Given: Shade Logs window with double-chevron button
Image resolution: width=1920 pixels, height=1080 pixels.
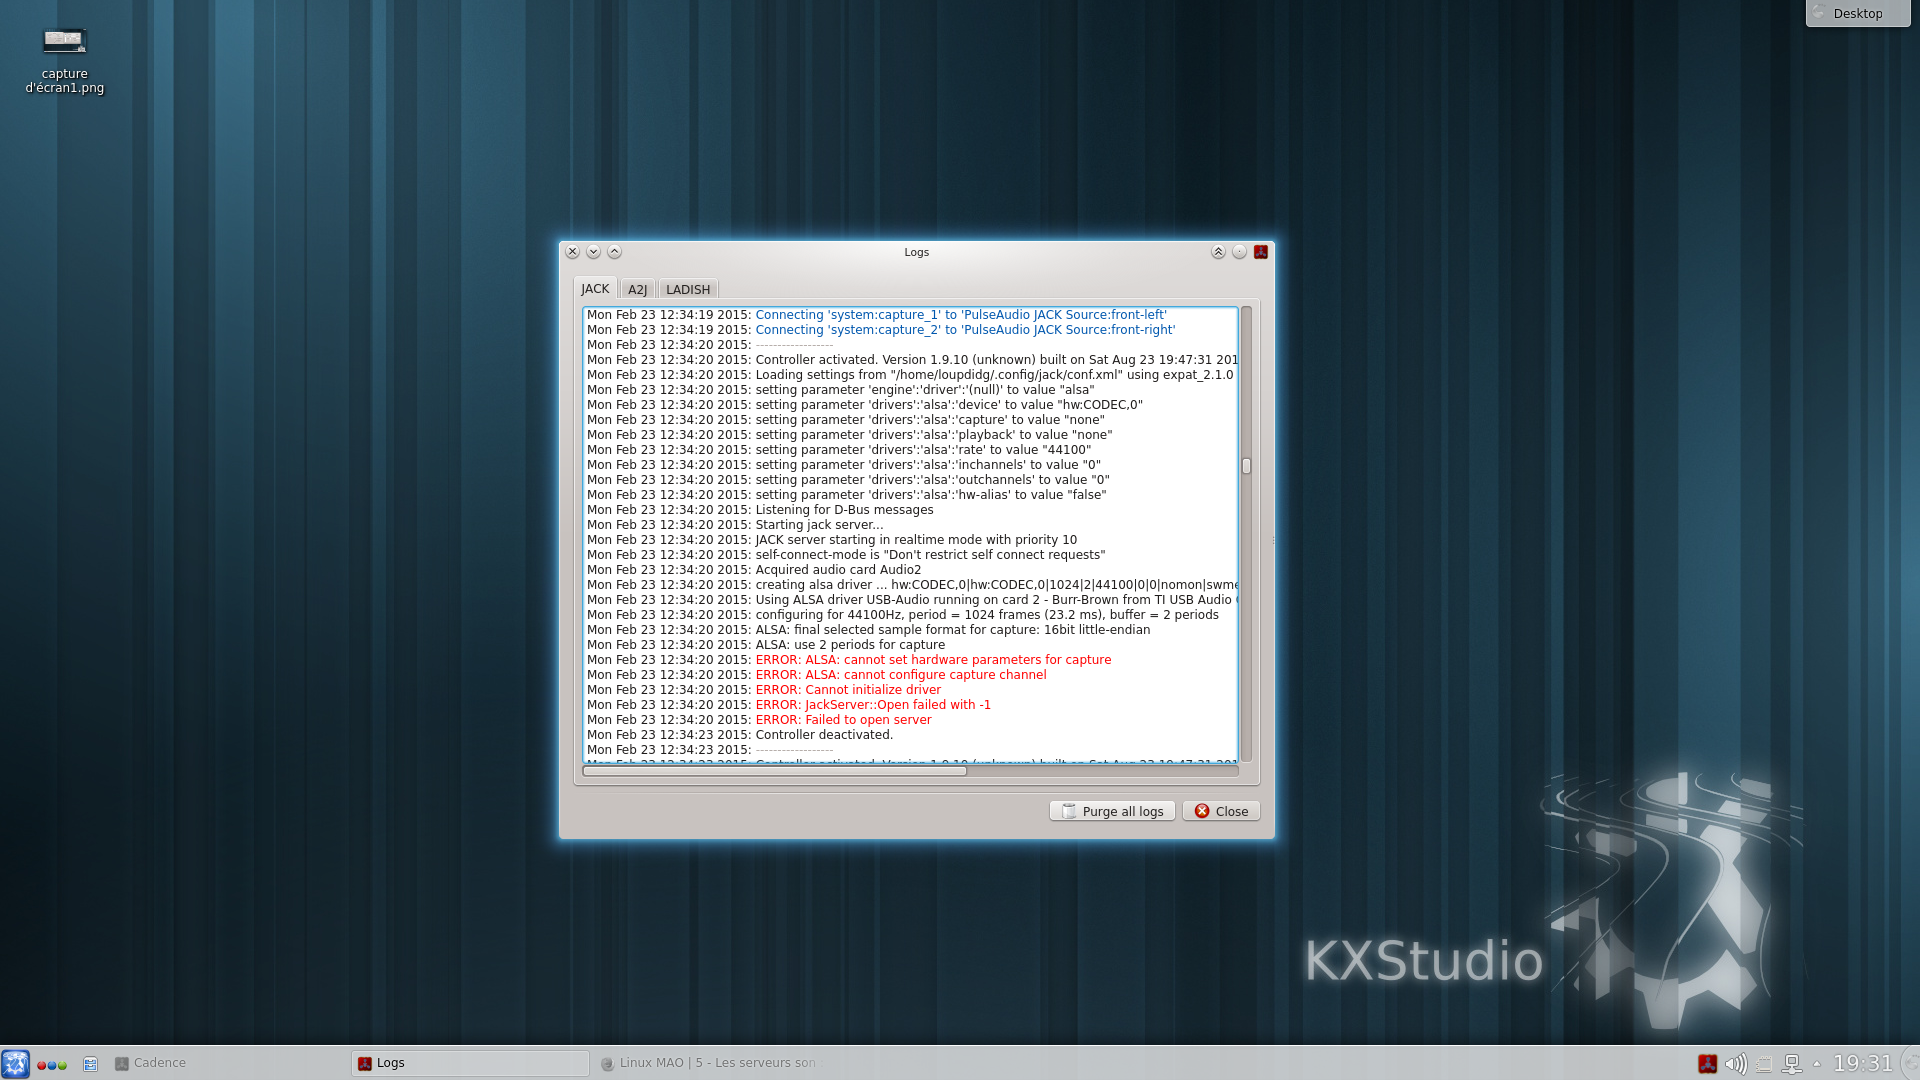Looking at the screenshot, I should [1218, 252].
